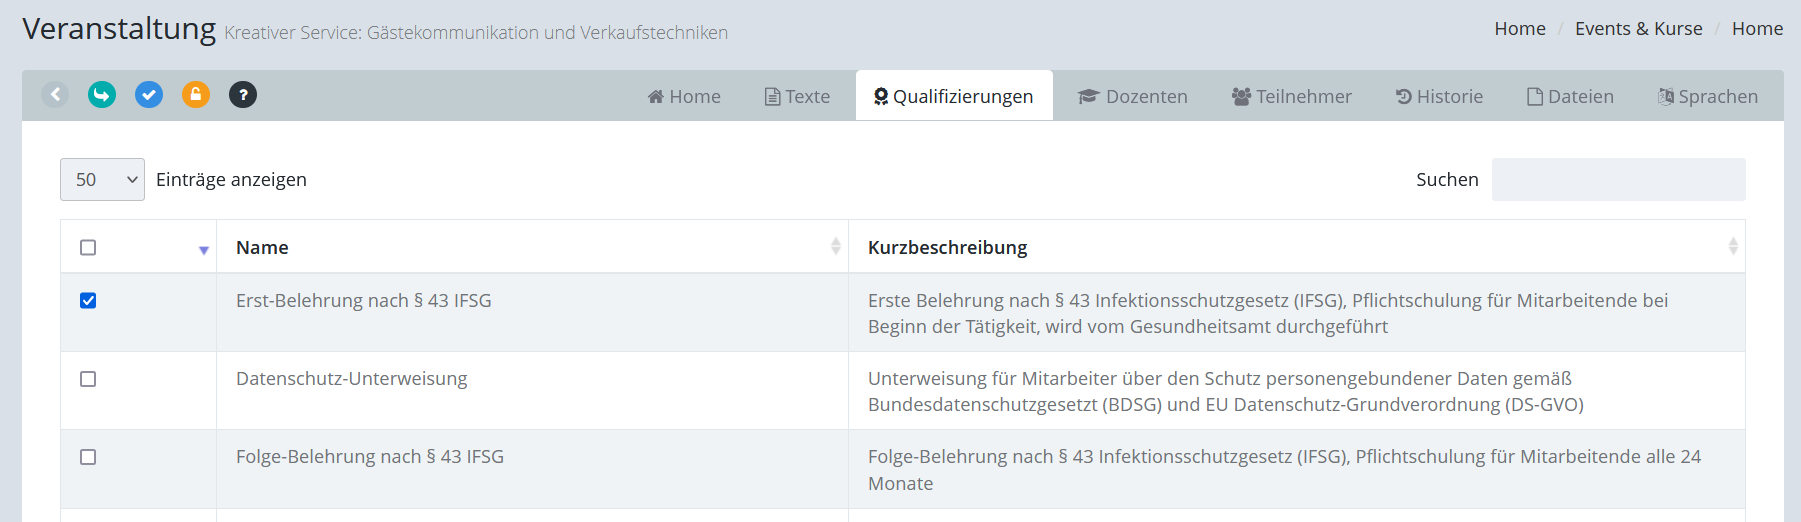The width and height of the screenshot is (1801, 522).
Task: Follow the Events & Kurse breadcrumb link
Action: pyautogui.click(x=1638, y=29)
